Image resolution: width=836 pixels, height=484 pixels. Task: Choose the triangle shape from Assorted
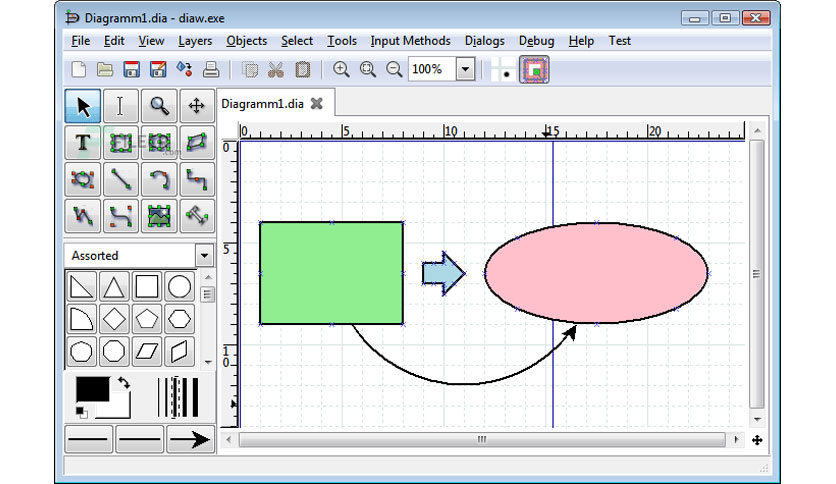click(x=114, y=287)
